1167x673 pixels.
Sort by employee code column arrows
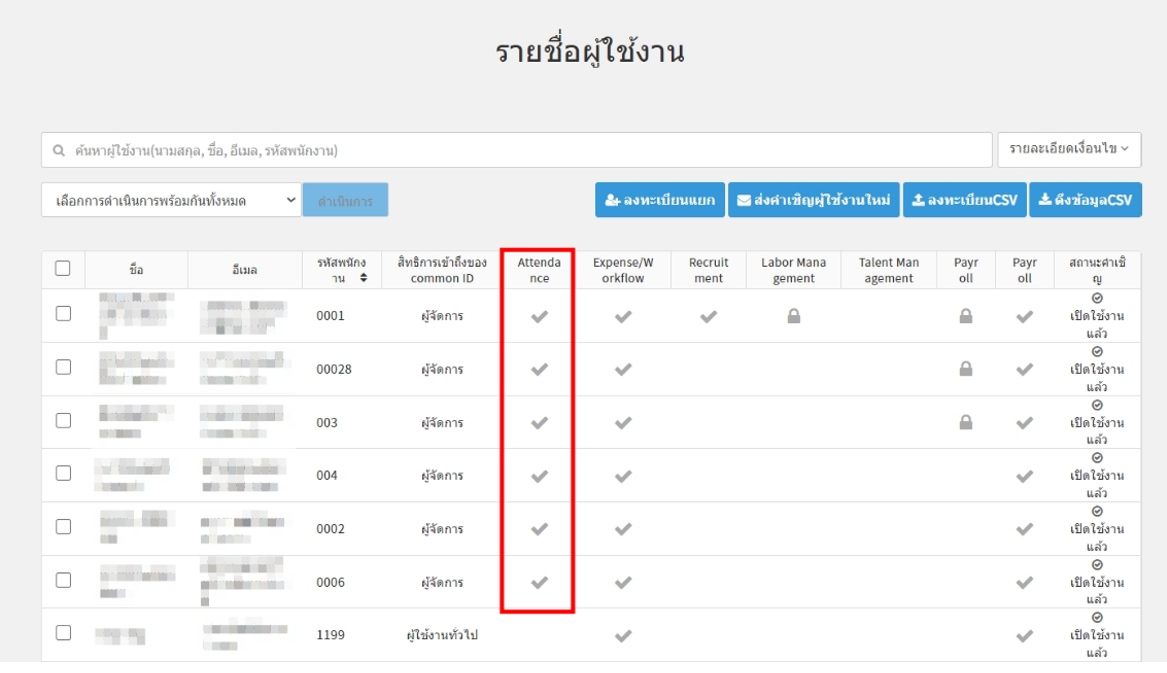point(363,278)
